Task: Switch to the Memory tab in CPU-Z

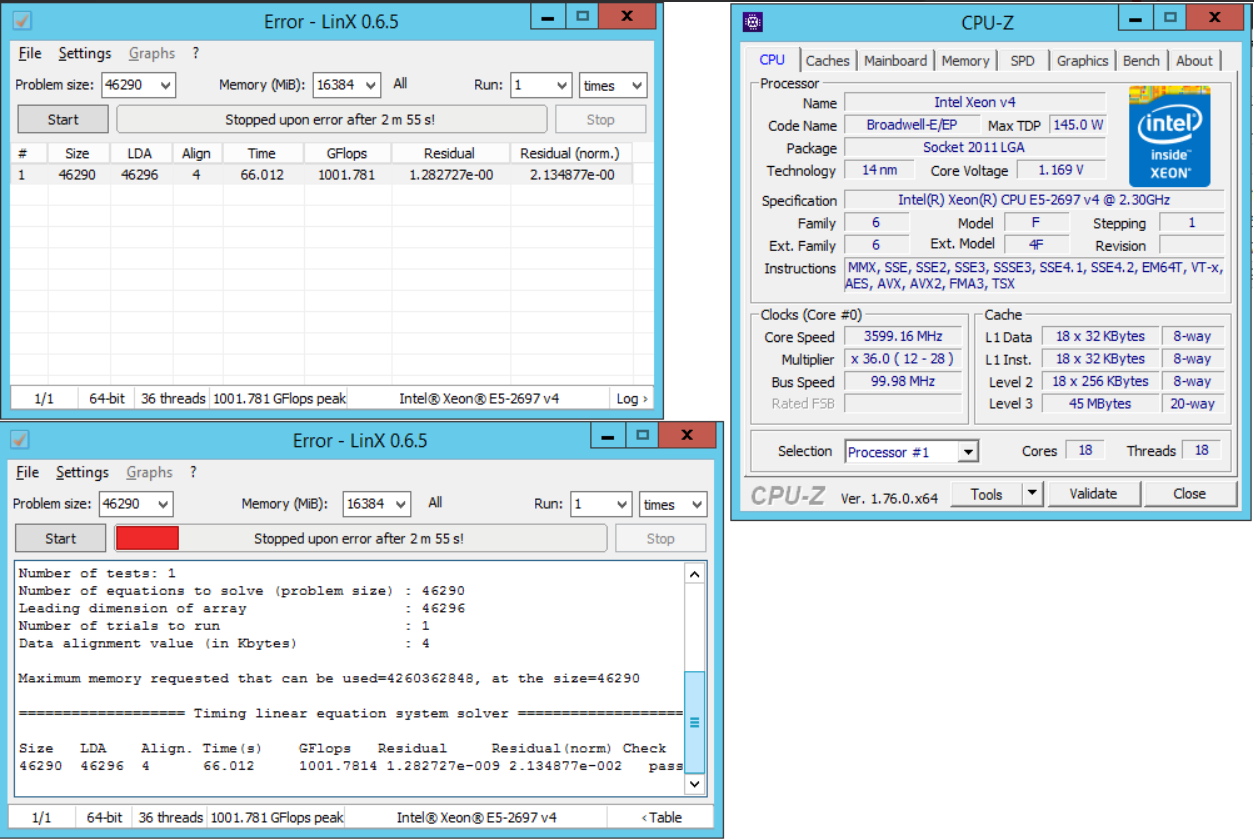Action: coord(965,61)
